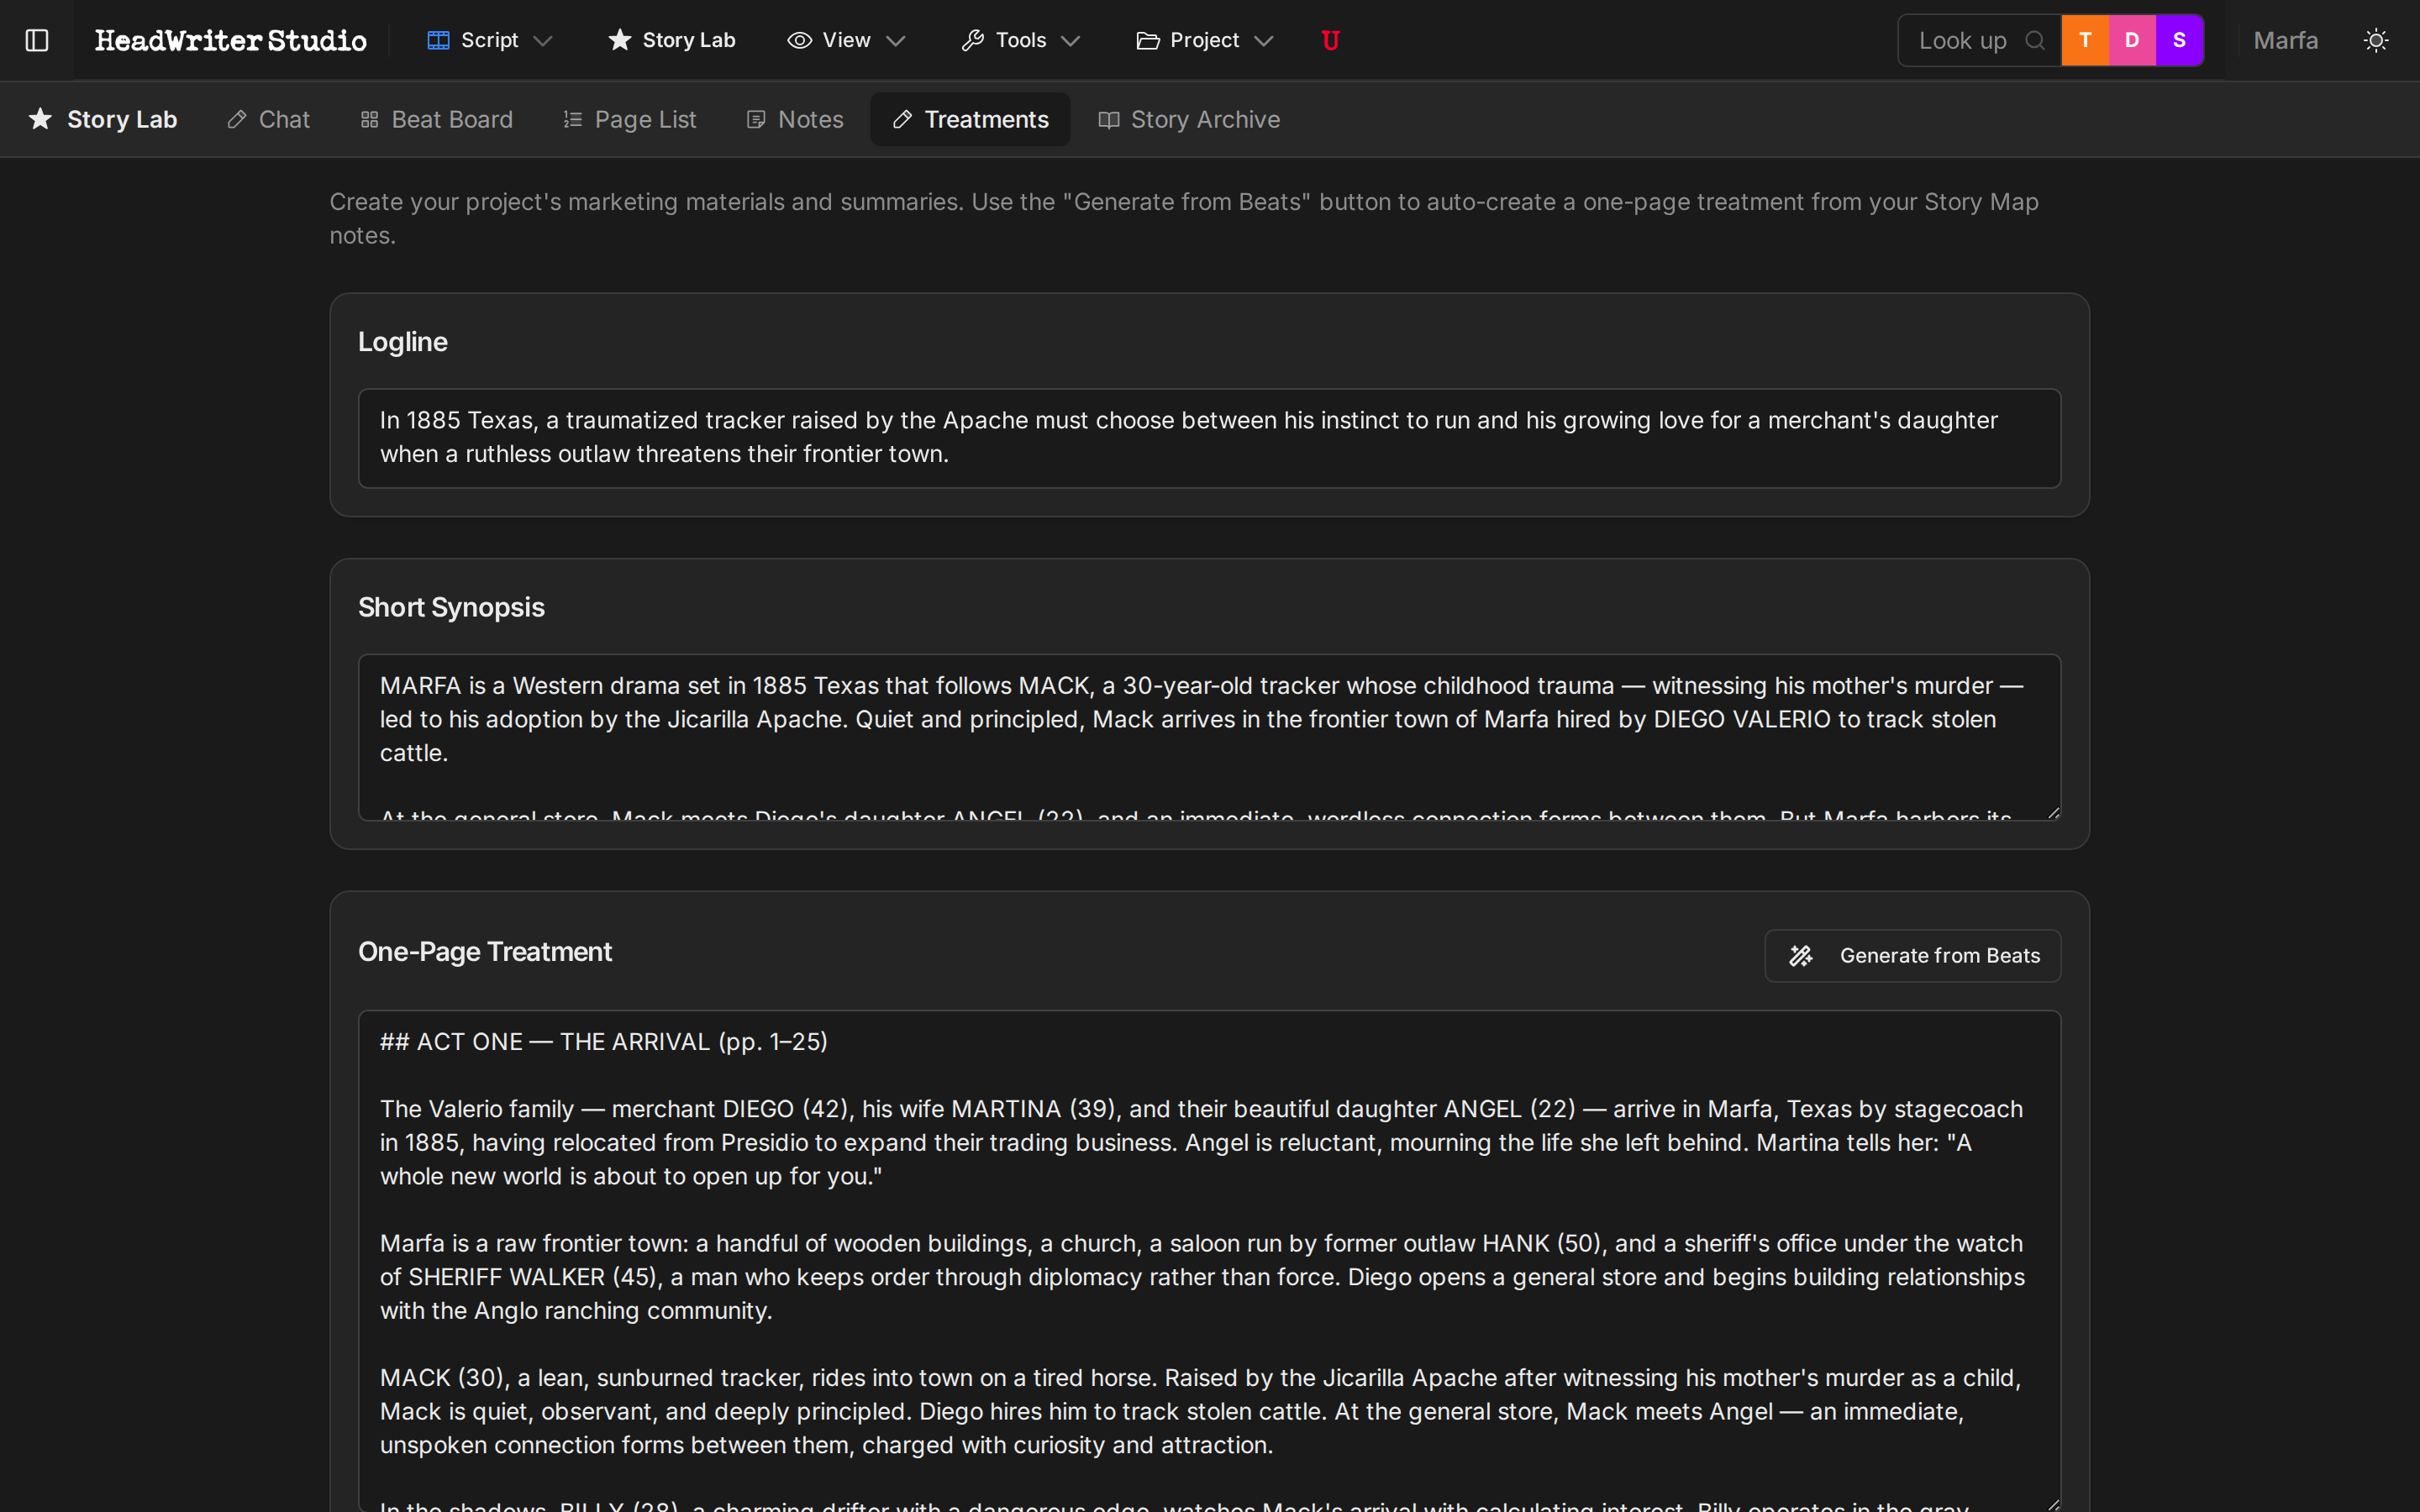Click the Script filmstrip icon

tap(438, 39)
